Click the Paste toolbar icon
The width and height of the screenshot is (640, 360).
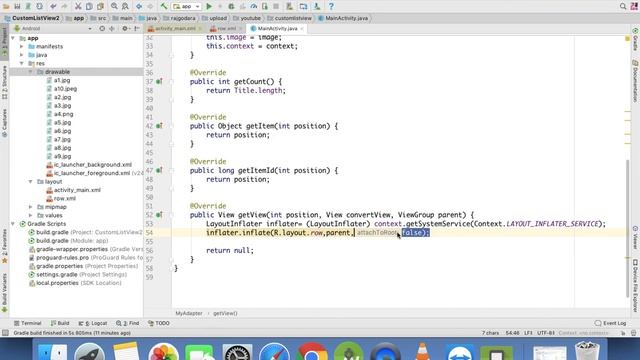100,7
